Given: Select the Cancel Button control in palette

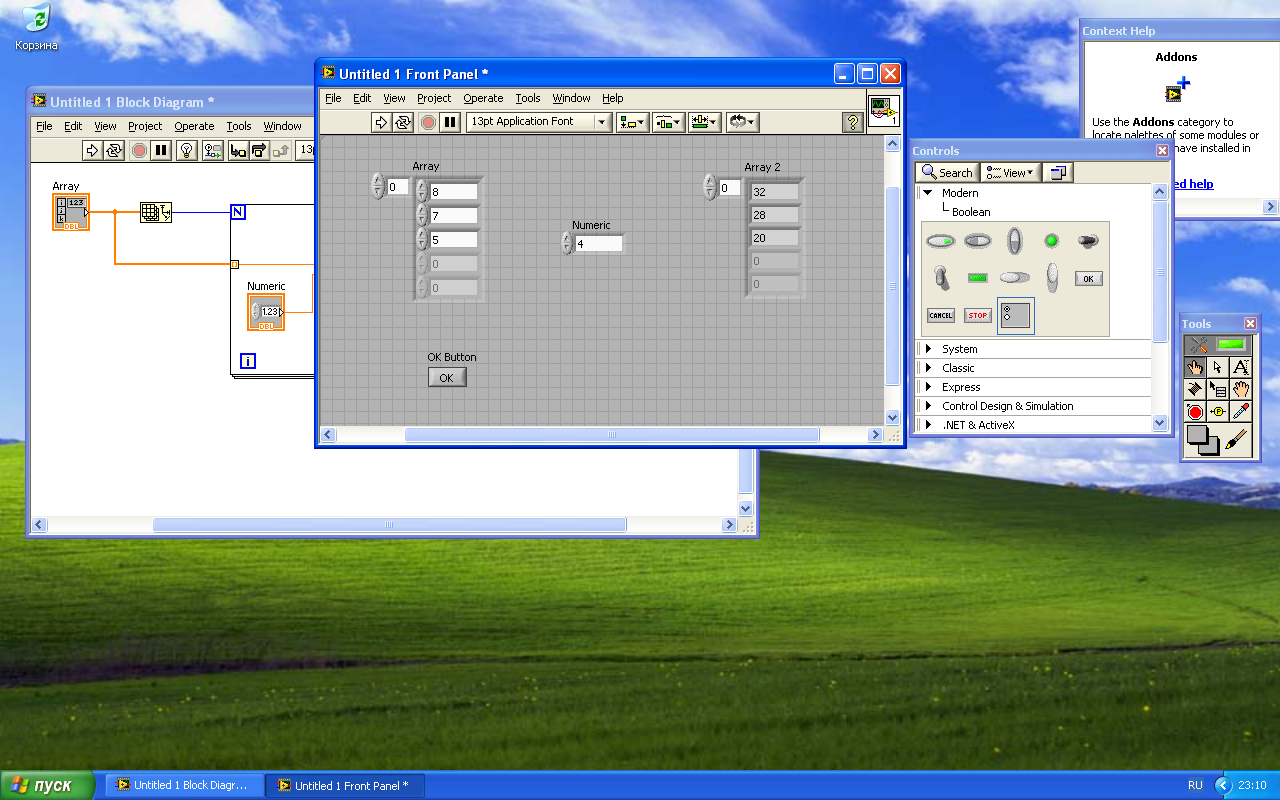Looking at the screenshot, I should 941,315.
